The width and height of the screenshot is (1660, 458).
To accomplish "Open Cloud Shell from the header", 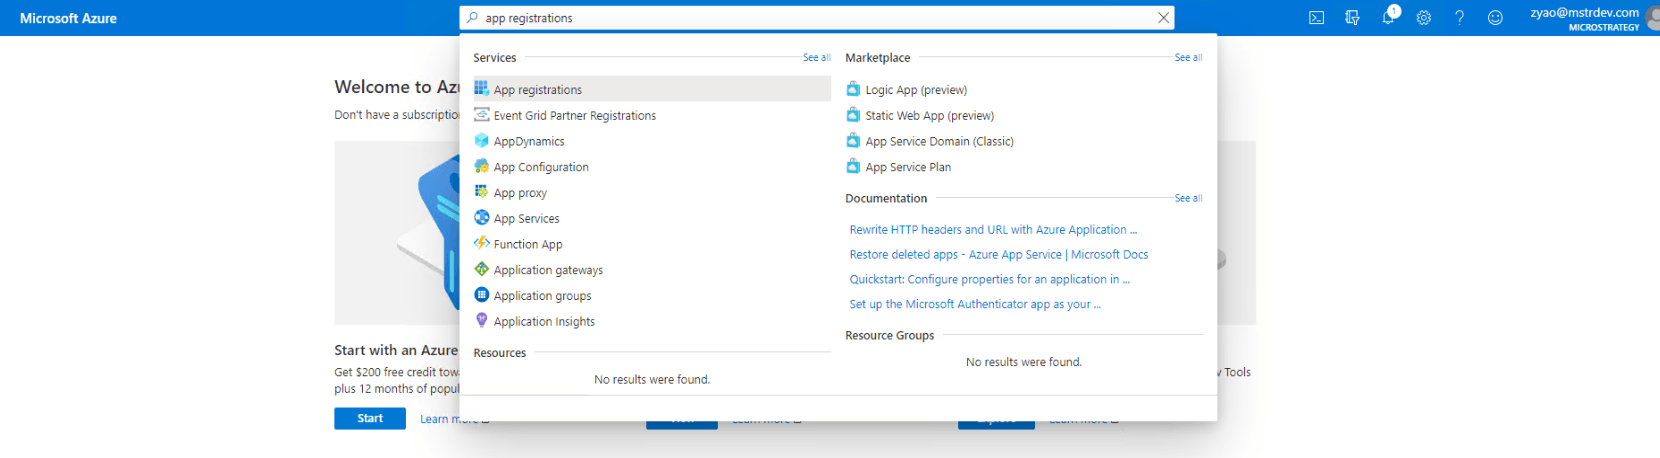I will pos(1316,18).
